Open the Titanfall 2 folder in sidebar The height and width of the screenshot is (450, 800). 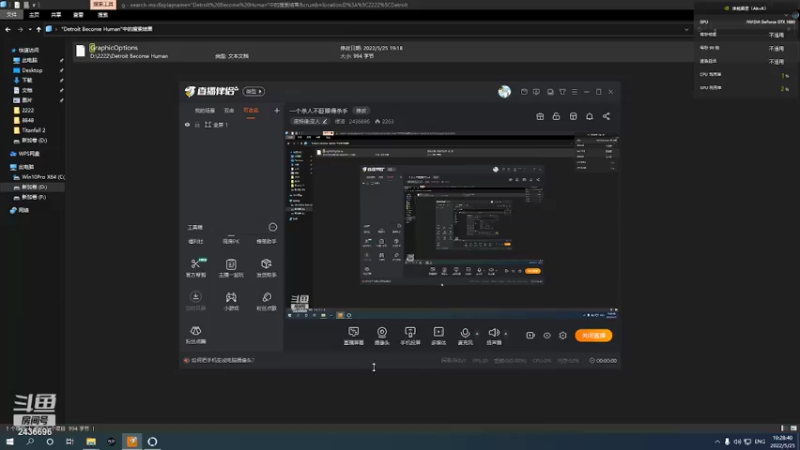point(33,130)
